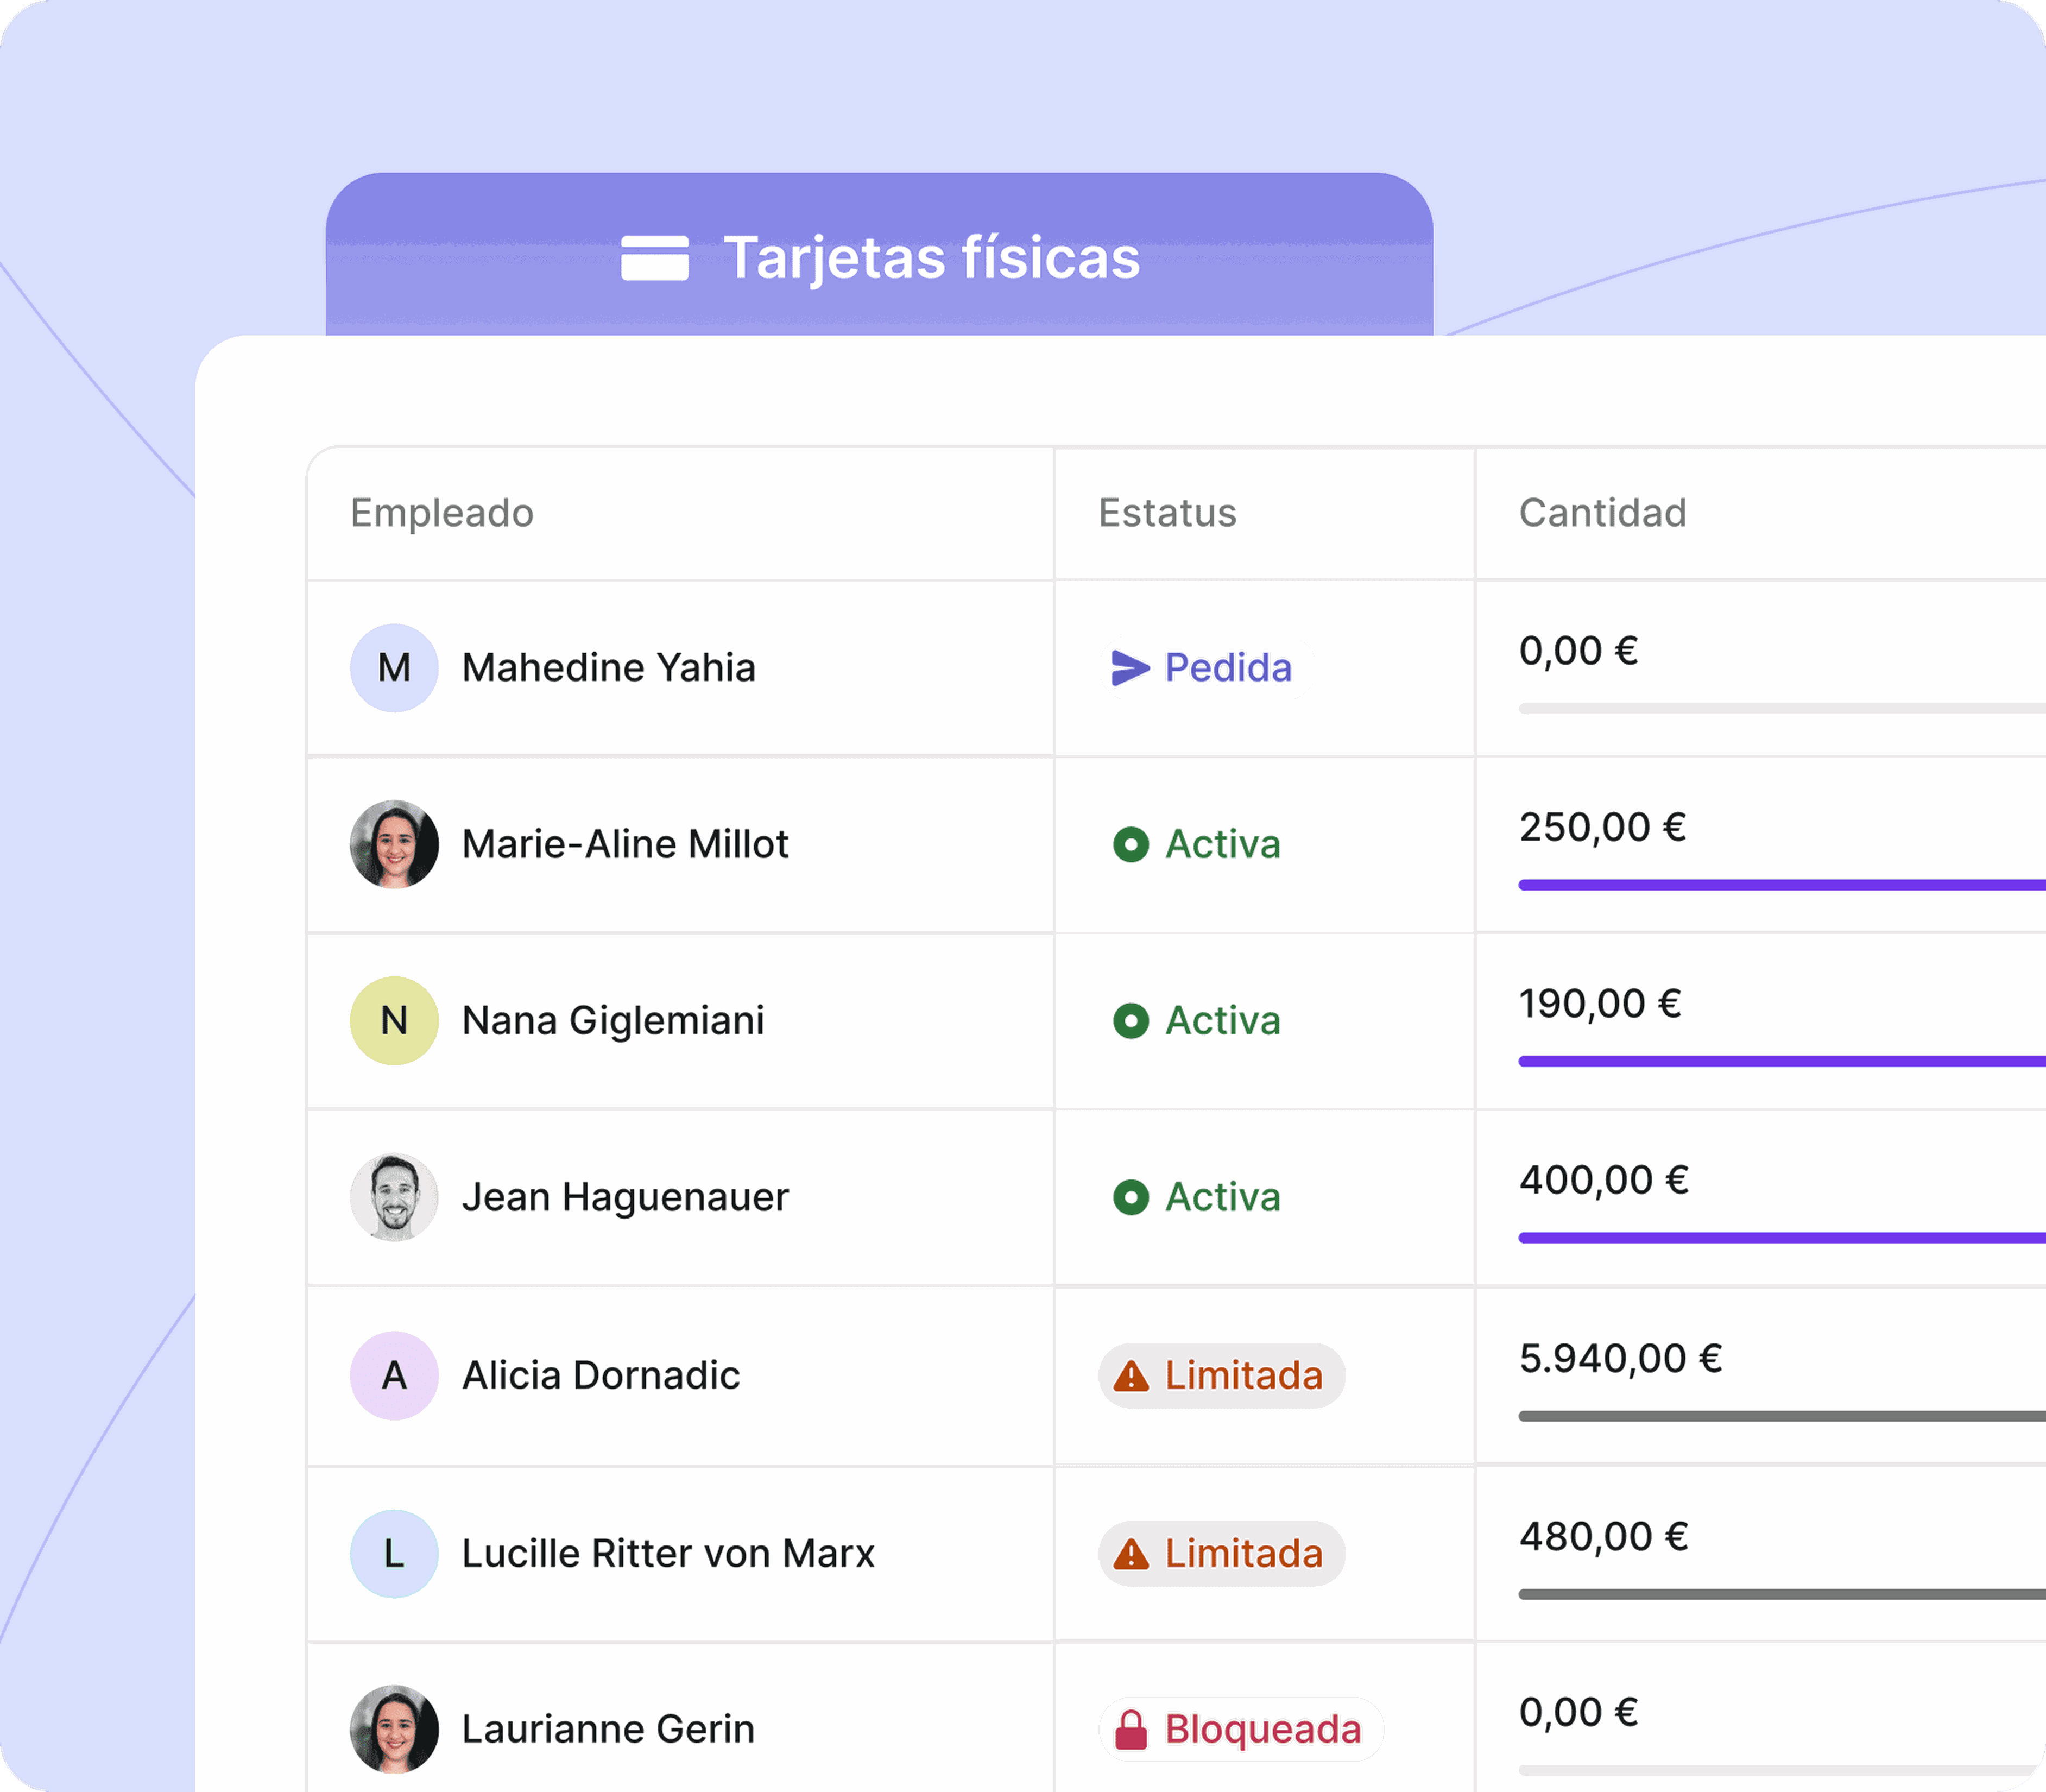Open the Tarjetas físicas tab
This screenshot has width=2046, height=1792.
879,255
